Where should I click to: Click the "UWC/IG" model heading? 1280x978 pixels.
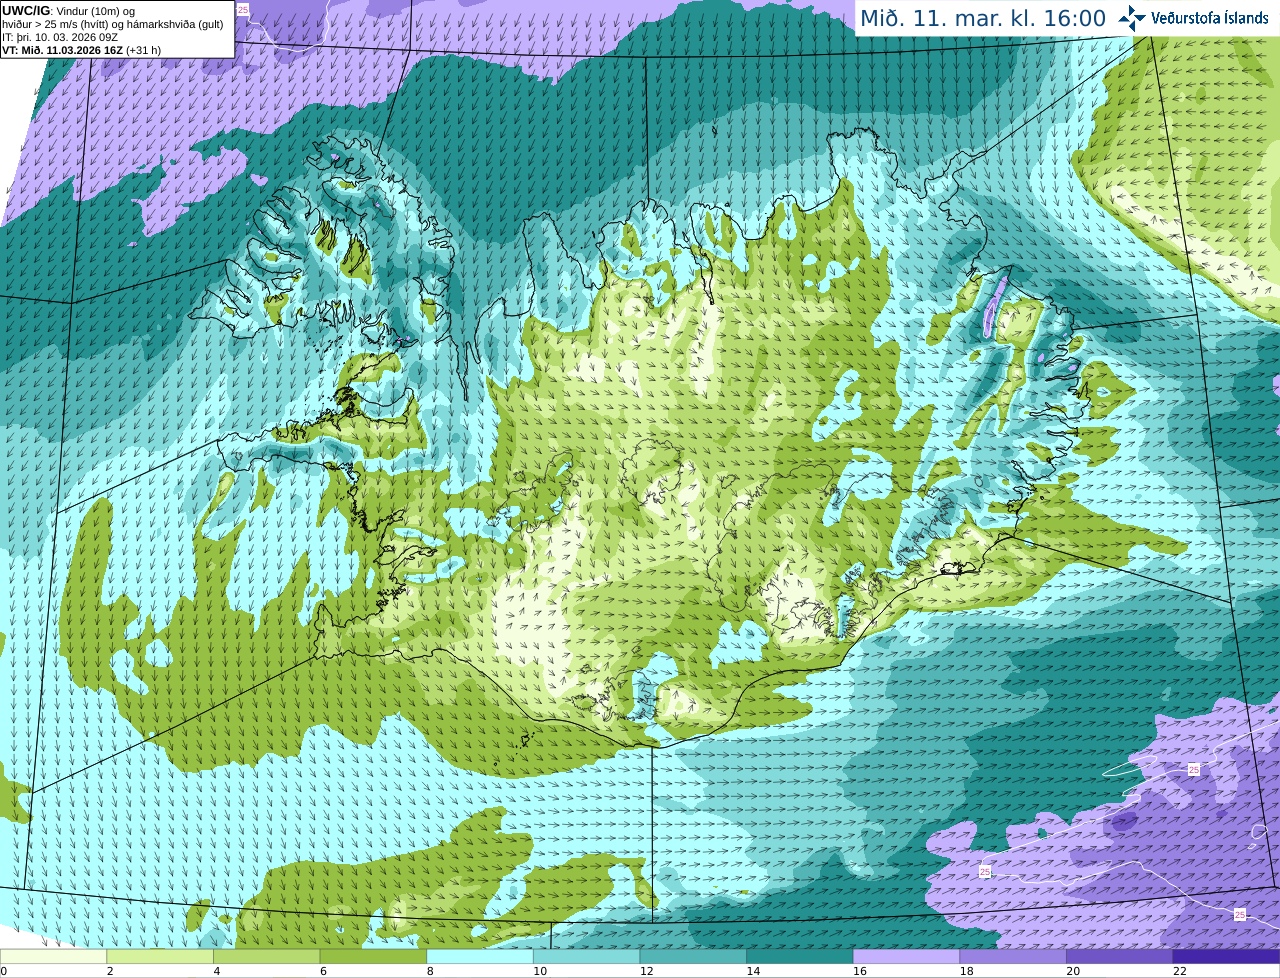[25, 11]
